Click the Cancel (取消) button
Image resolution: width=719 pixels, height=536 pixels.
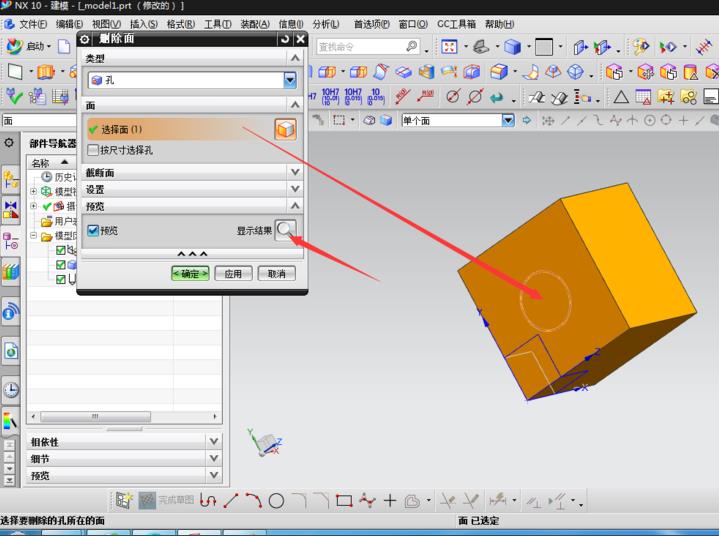coord(276,273)
